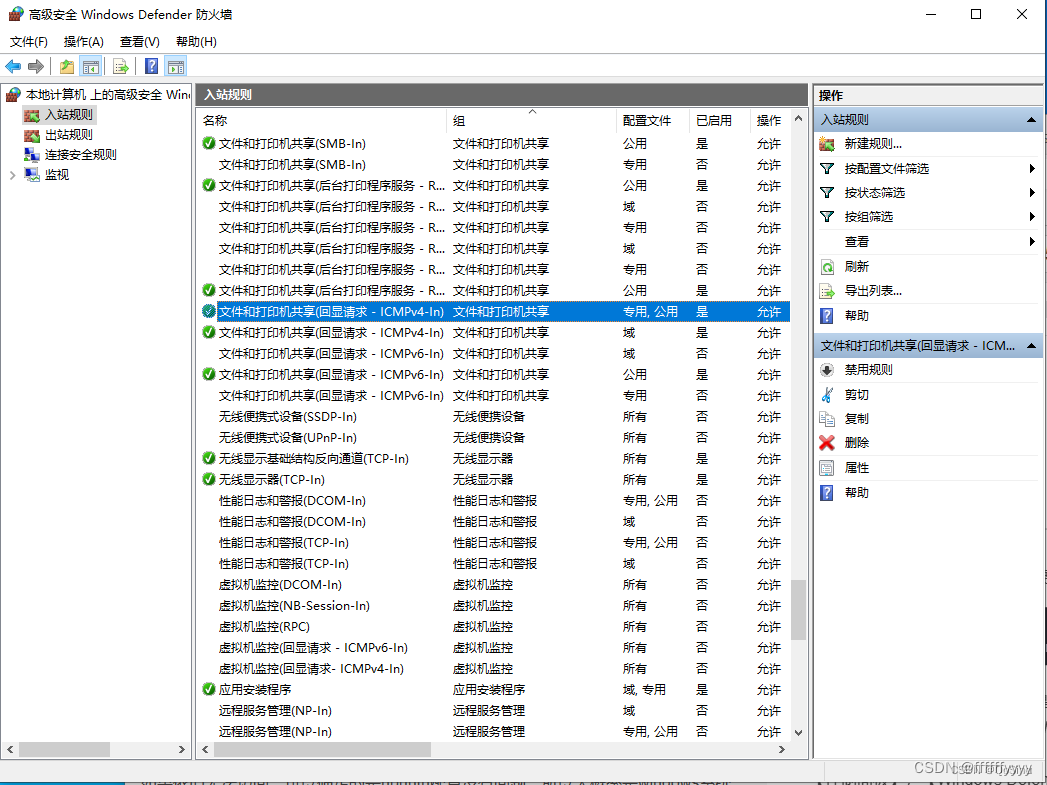Click the Export List toolbar icon
The height and width of the screenshot is (785, 1047).
[120, 66]
